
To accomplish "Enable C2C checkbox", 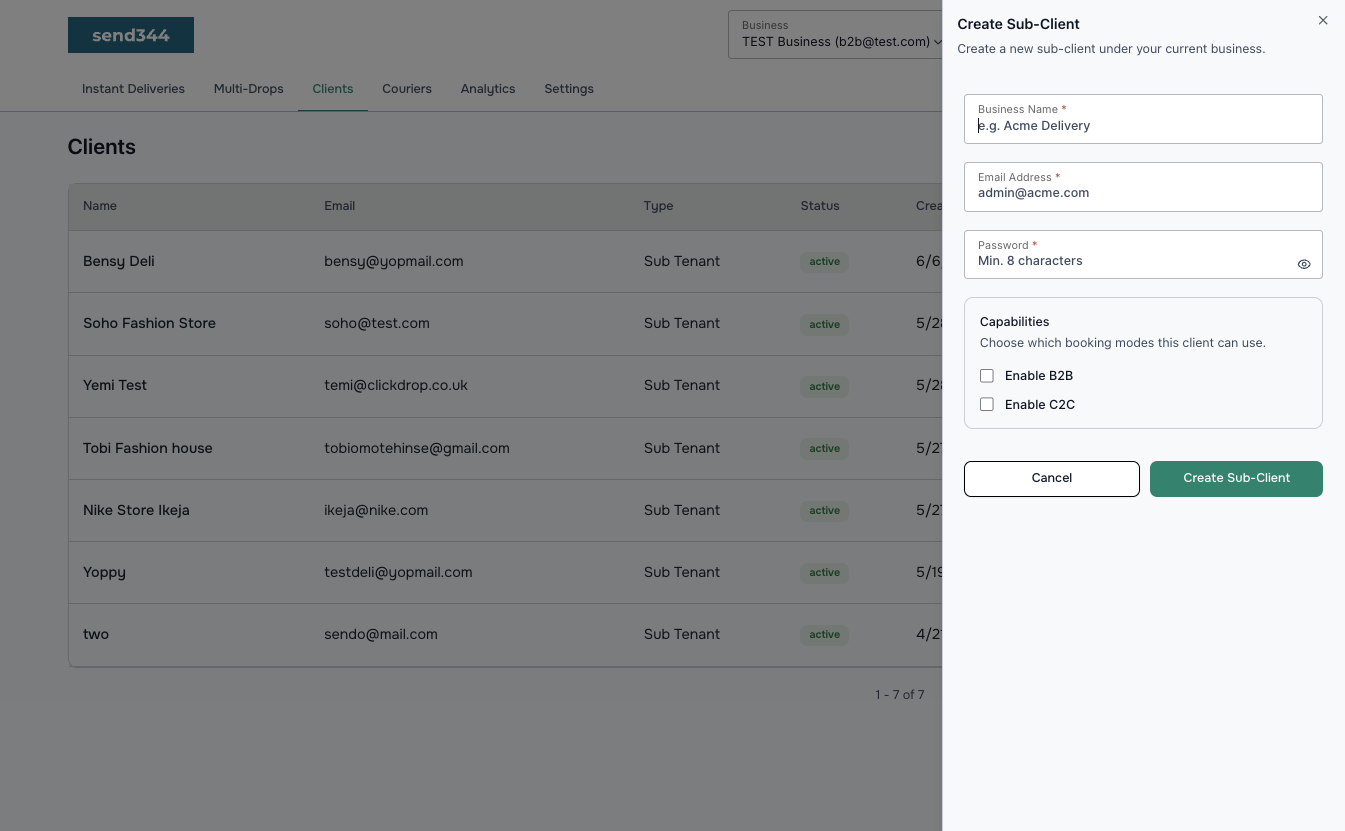I will (987, 405).
